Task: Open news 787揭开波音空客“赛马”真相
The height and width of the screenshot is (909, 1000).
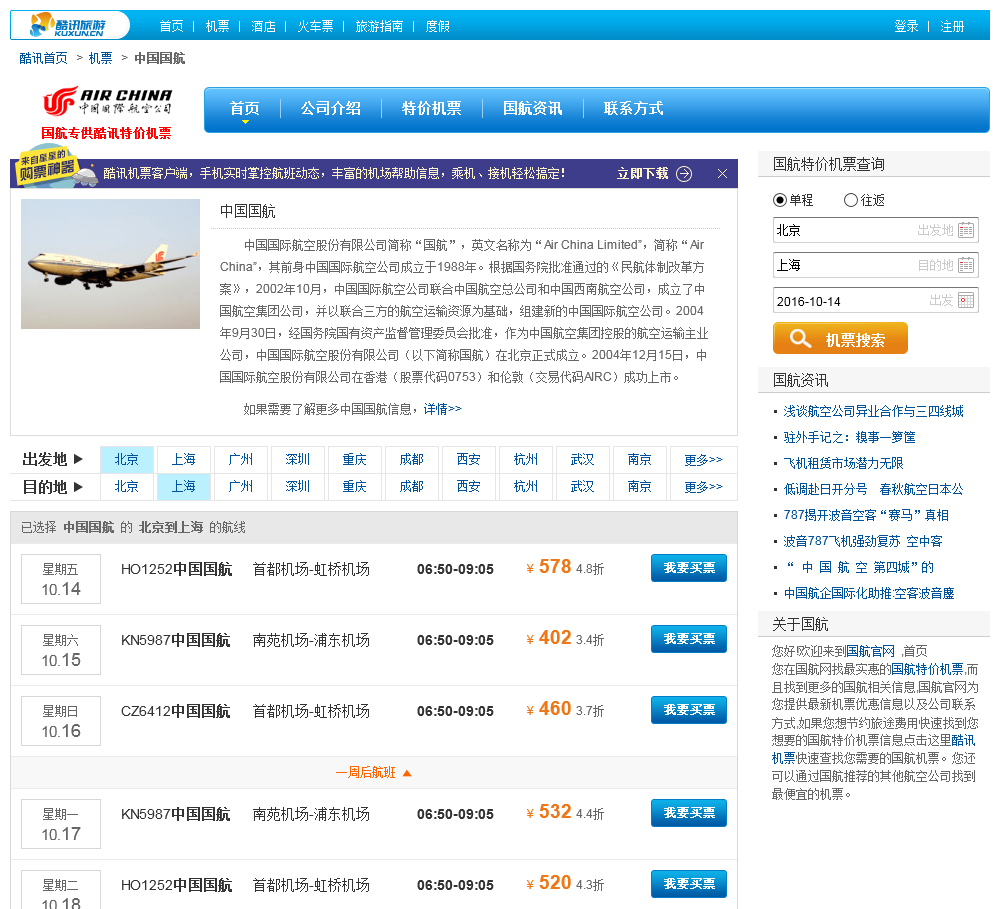Action: 866,515
